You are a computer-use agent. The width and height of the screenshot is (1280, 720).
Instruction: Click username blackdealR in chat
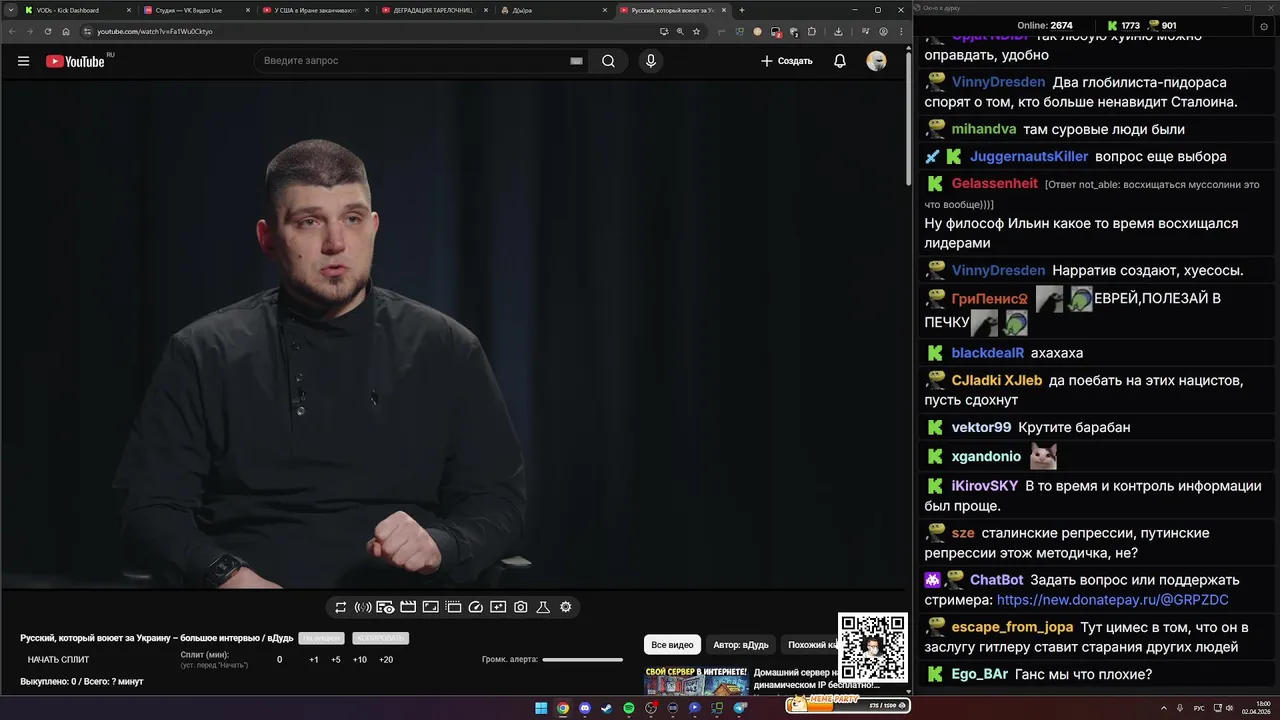988,353
